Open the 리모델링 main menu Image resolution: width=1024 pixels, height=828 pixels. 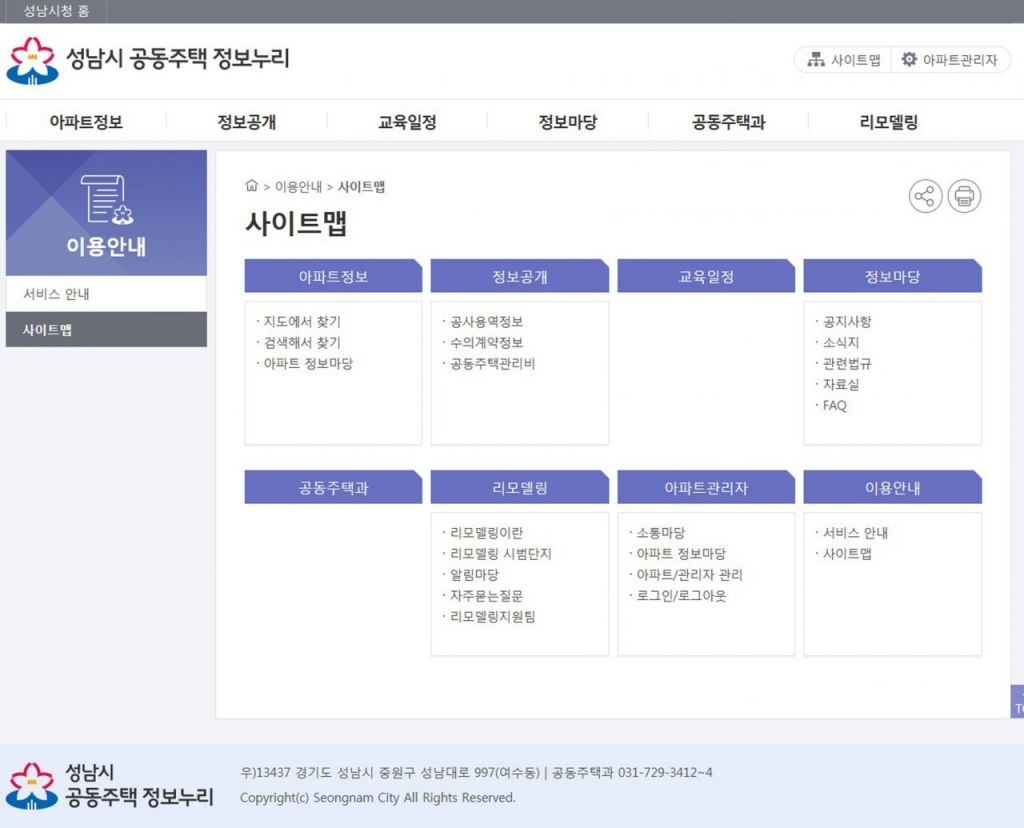coord(888,122)
